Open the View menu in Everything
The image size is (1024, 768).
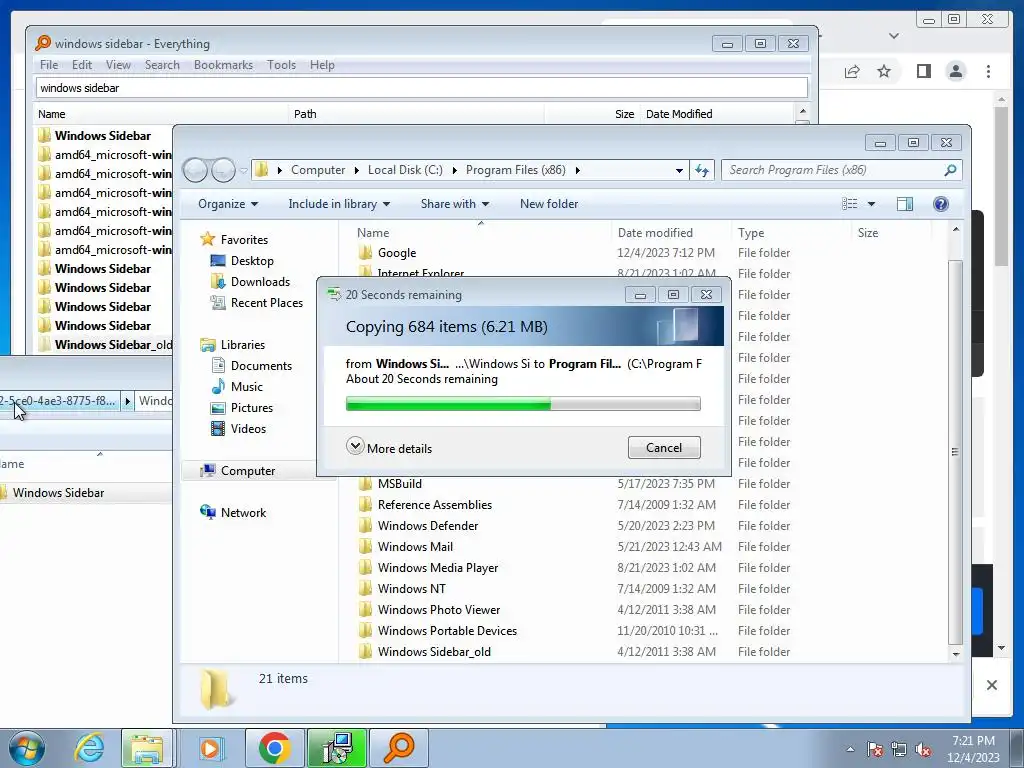(x=118, y=65)
